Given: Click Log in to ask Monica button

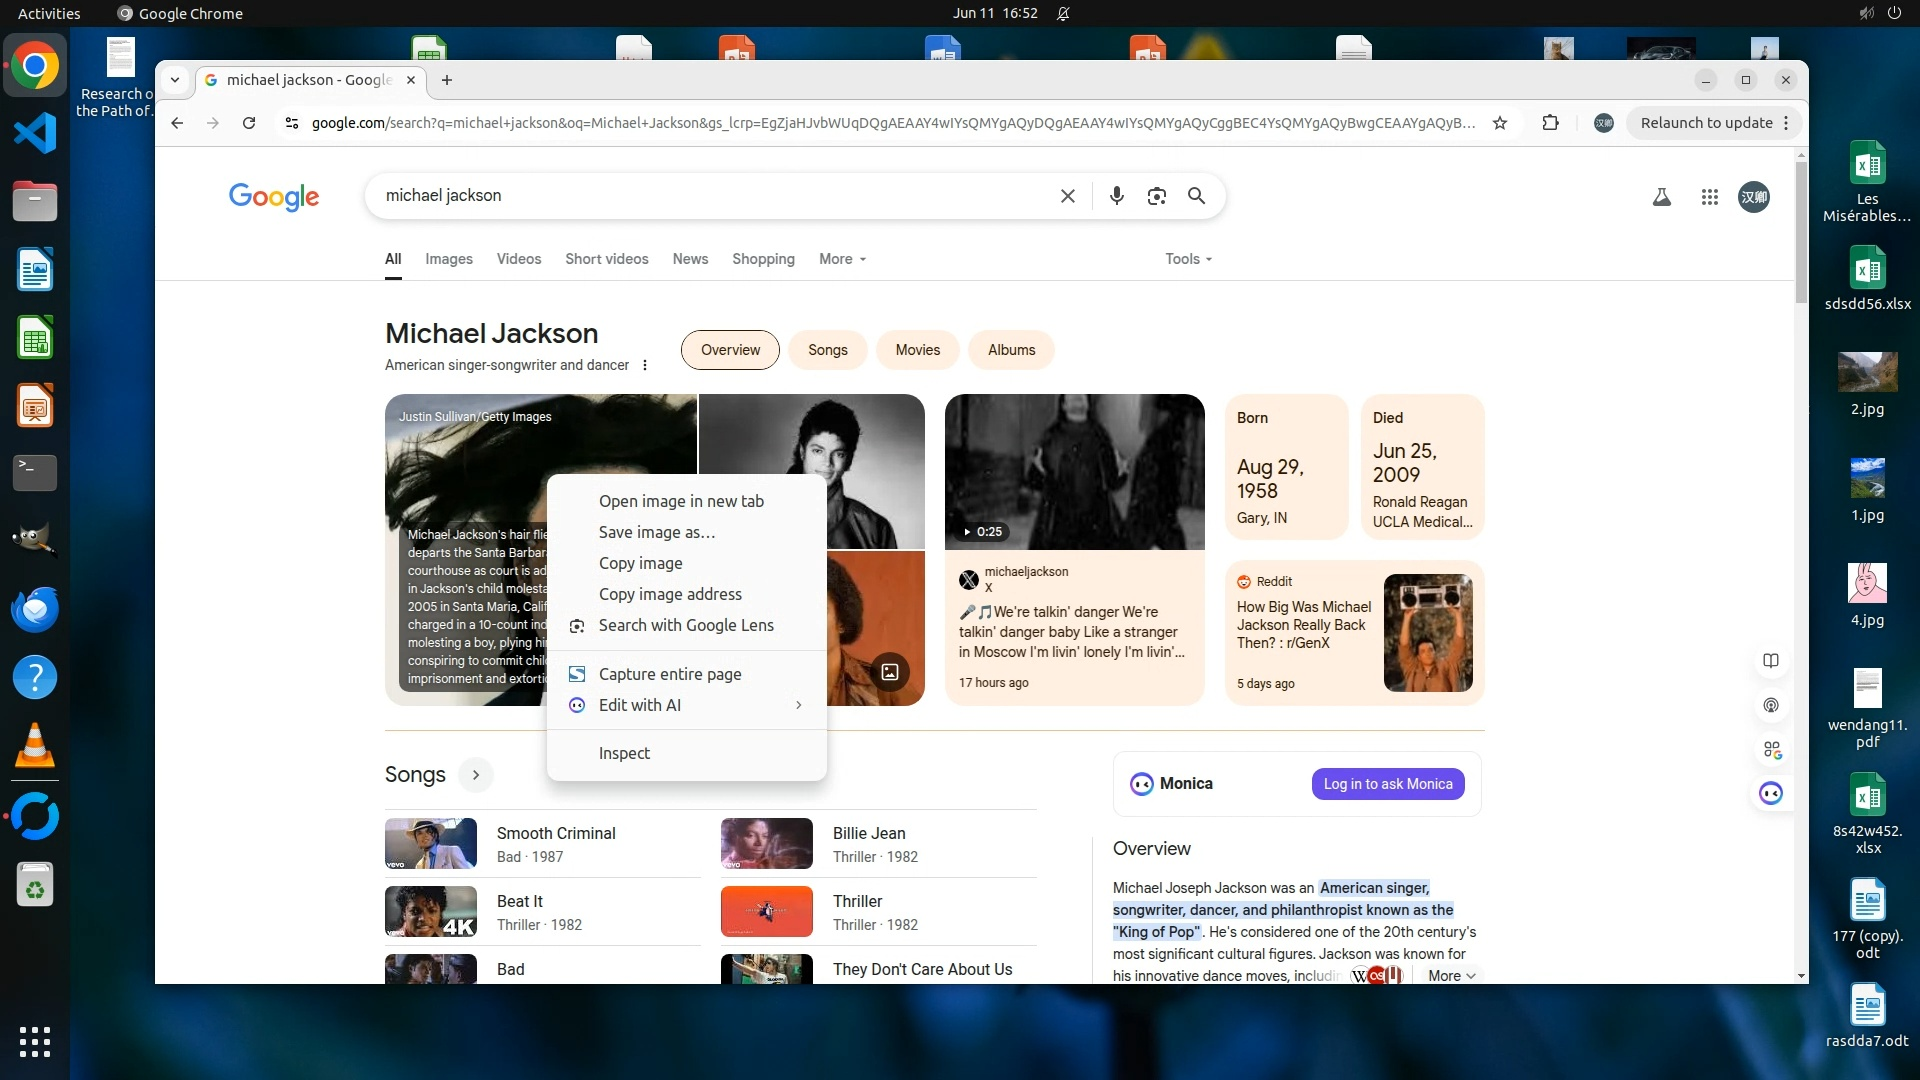Looking at the screenshot, I should (x=1387, y=784).
